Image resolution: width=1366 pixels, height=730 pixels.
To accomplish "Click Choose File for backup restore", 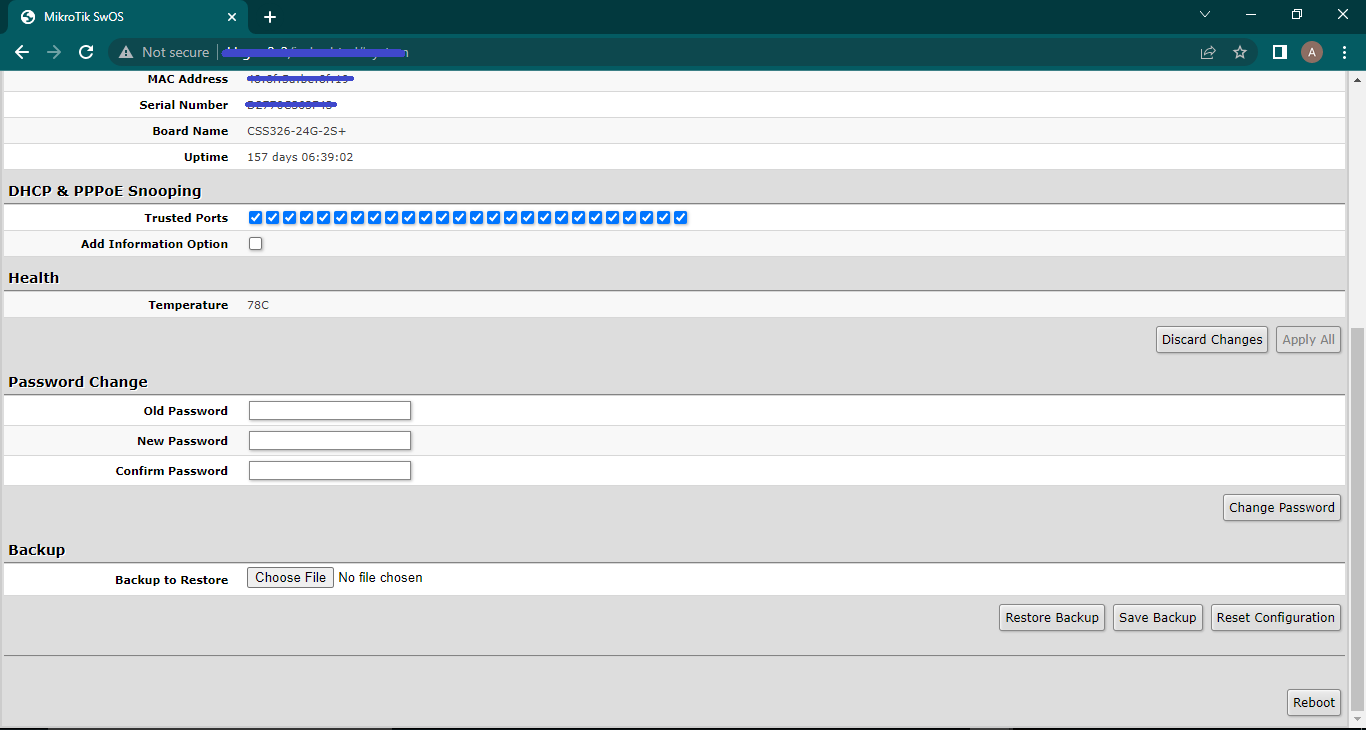I will click(290, 578).
